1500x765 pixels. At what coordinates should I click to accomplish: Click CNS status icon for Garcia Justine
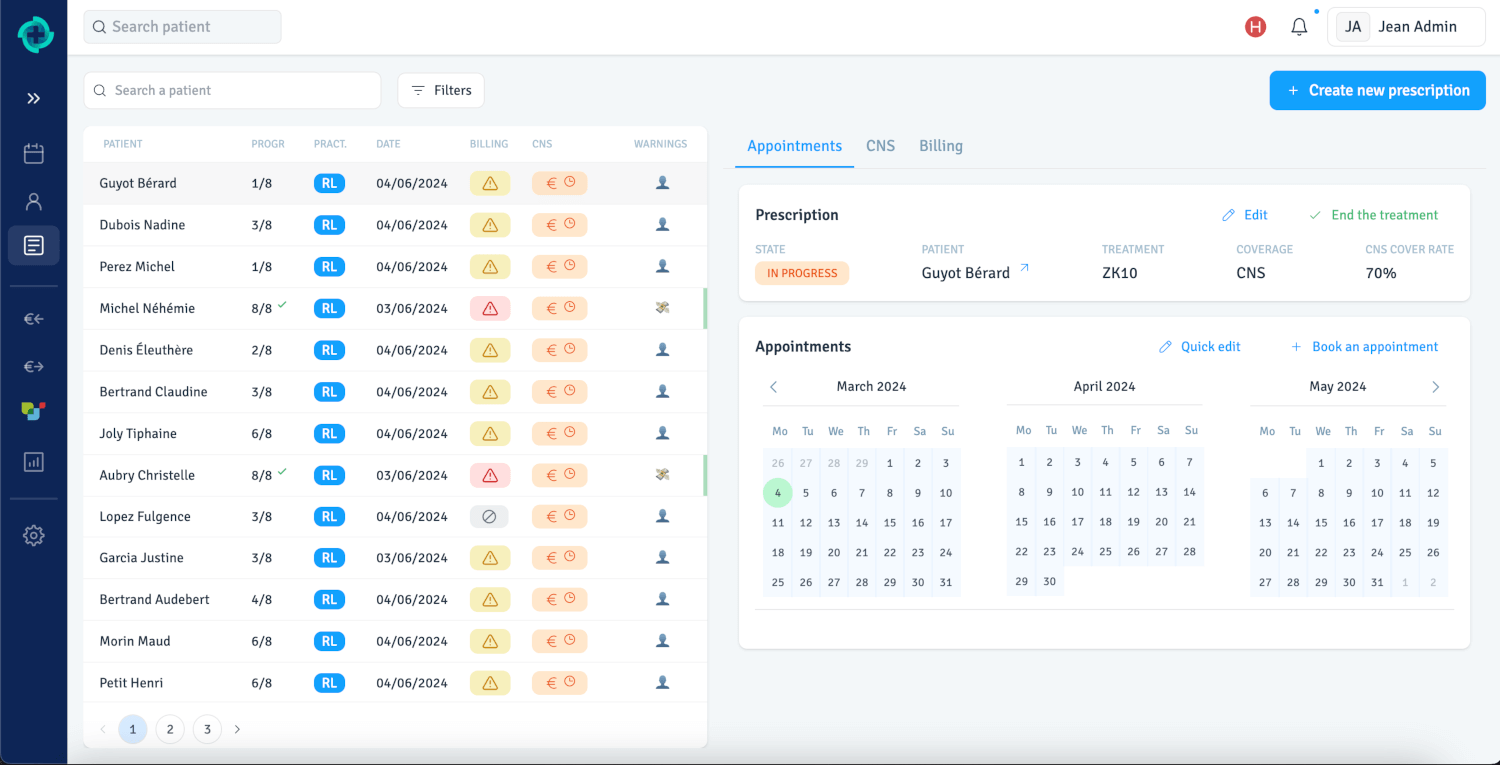click(559, 558)
